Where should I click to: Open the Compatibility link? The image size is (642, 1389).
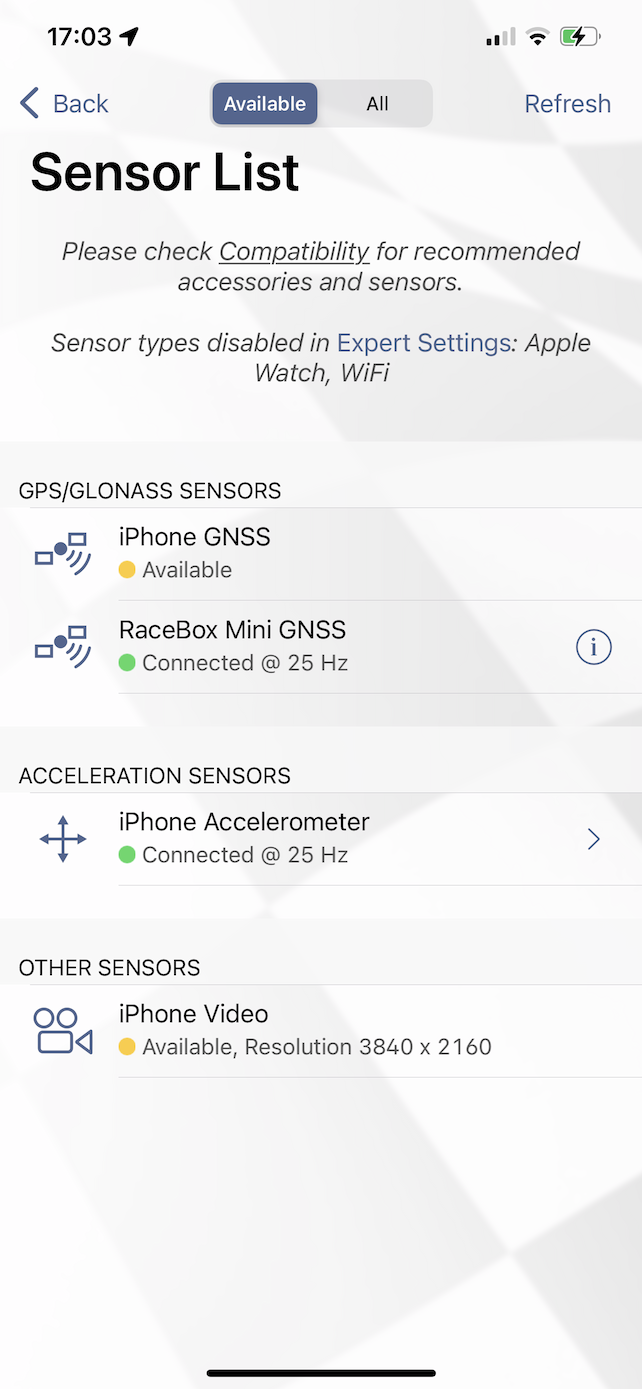(x=294, y=251)
